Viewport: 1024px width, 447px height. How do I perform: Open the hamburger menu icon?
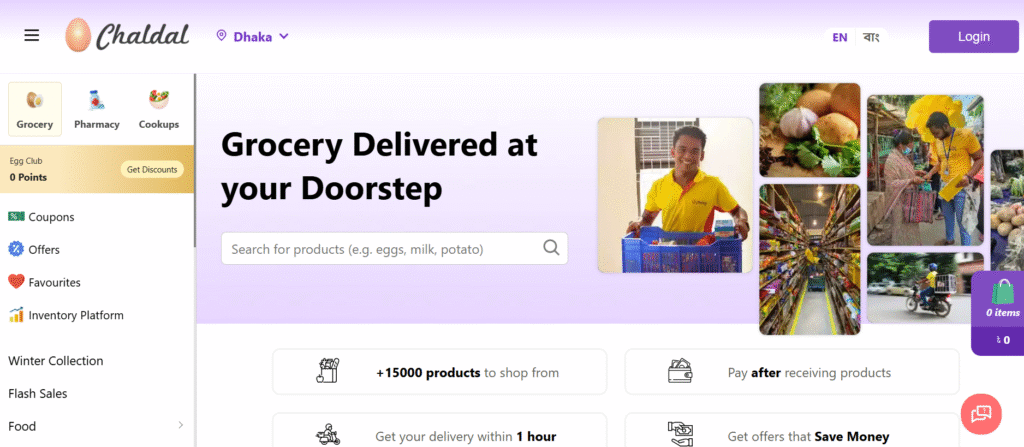(x=31, y=35)
